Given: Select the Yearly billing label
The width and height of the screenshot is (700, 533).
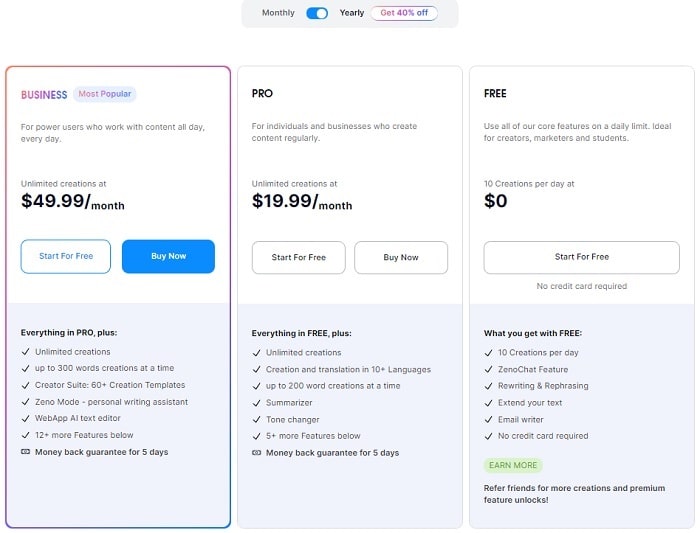Looking at the screenshot, I should click(352, 13).
